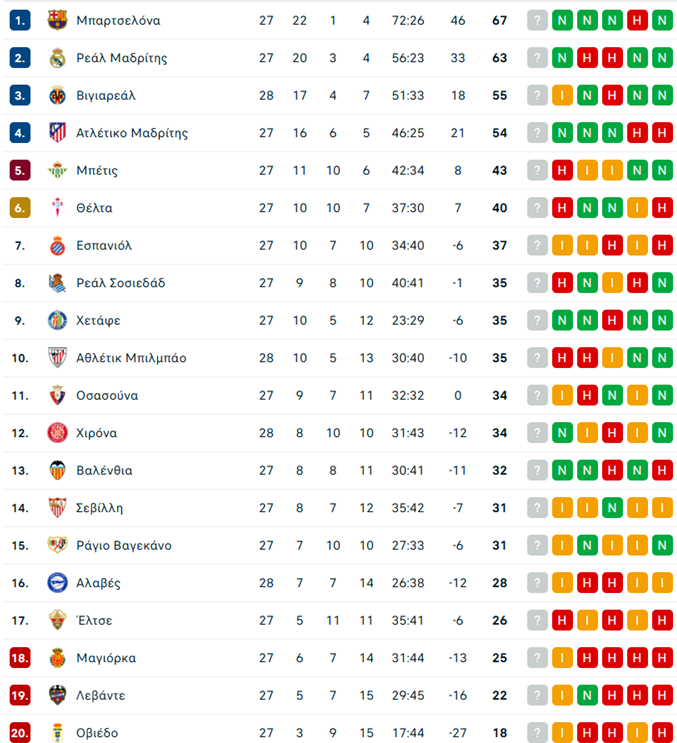This screenshot has width=677, height=743.
Task: Go to Ράγιο Βαγεκάνο team page
Action: [x=124, y=546]
